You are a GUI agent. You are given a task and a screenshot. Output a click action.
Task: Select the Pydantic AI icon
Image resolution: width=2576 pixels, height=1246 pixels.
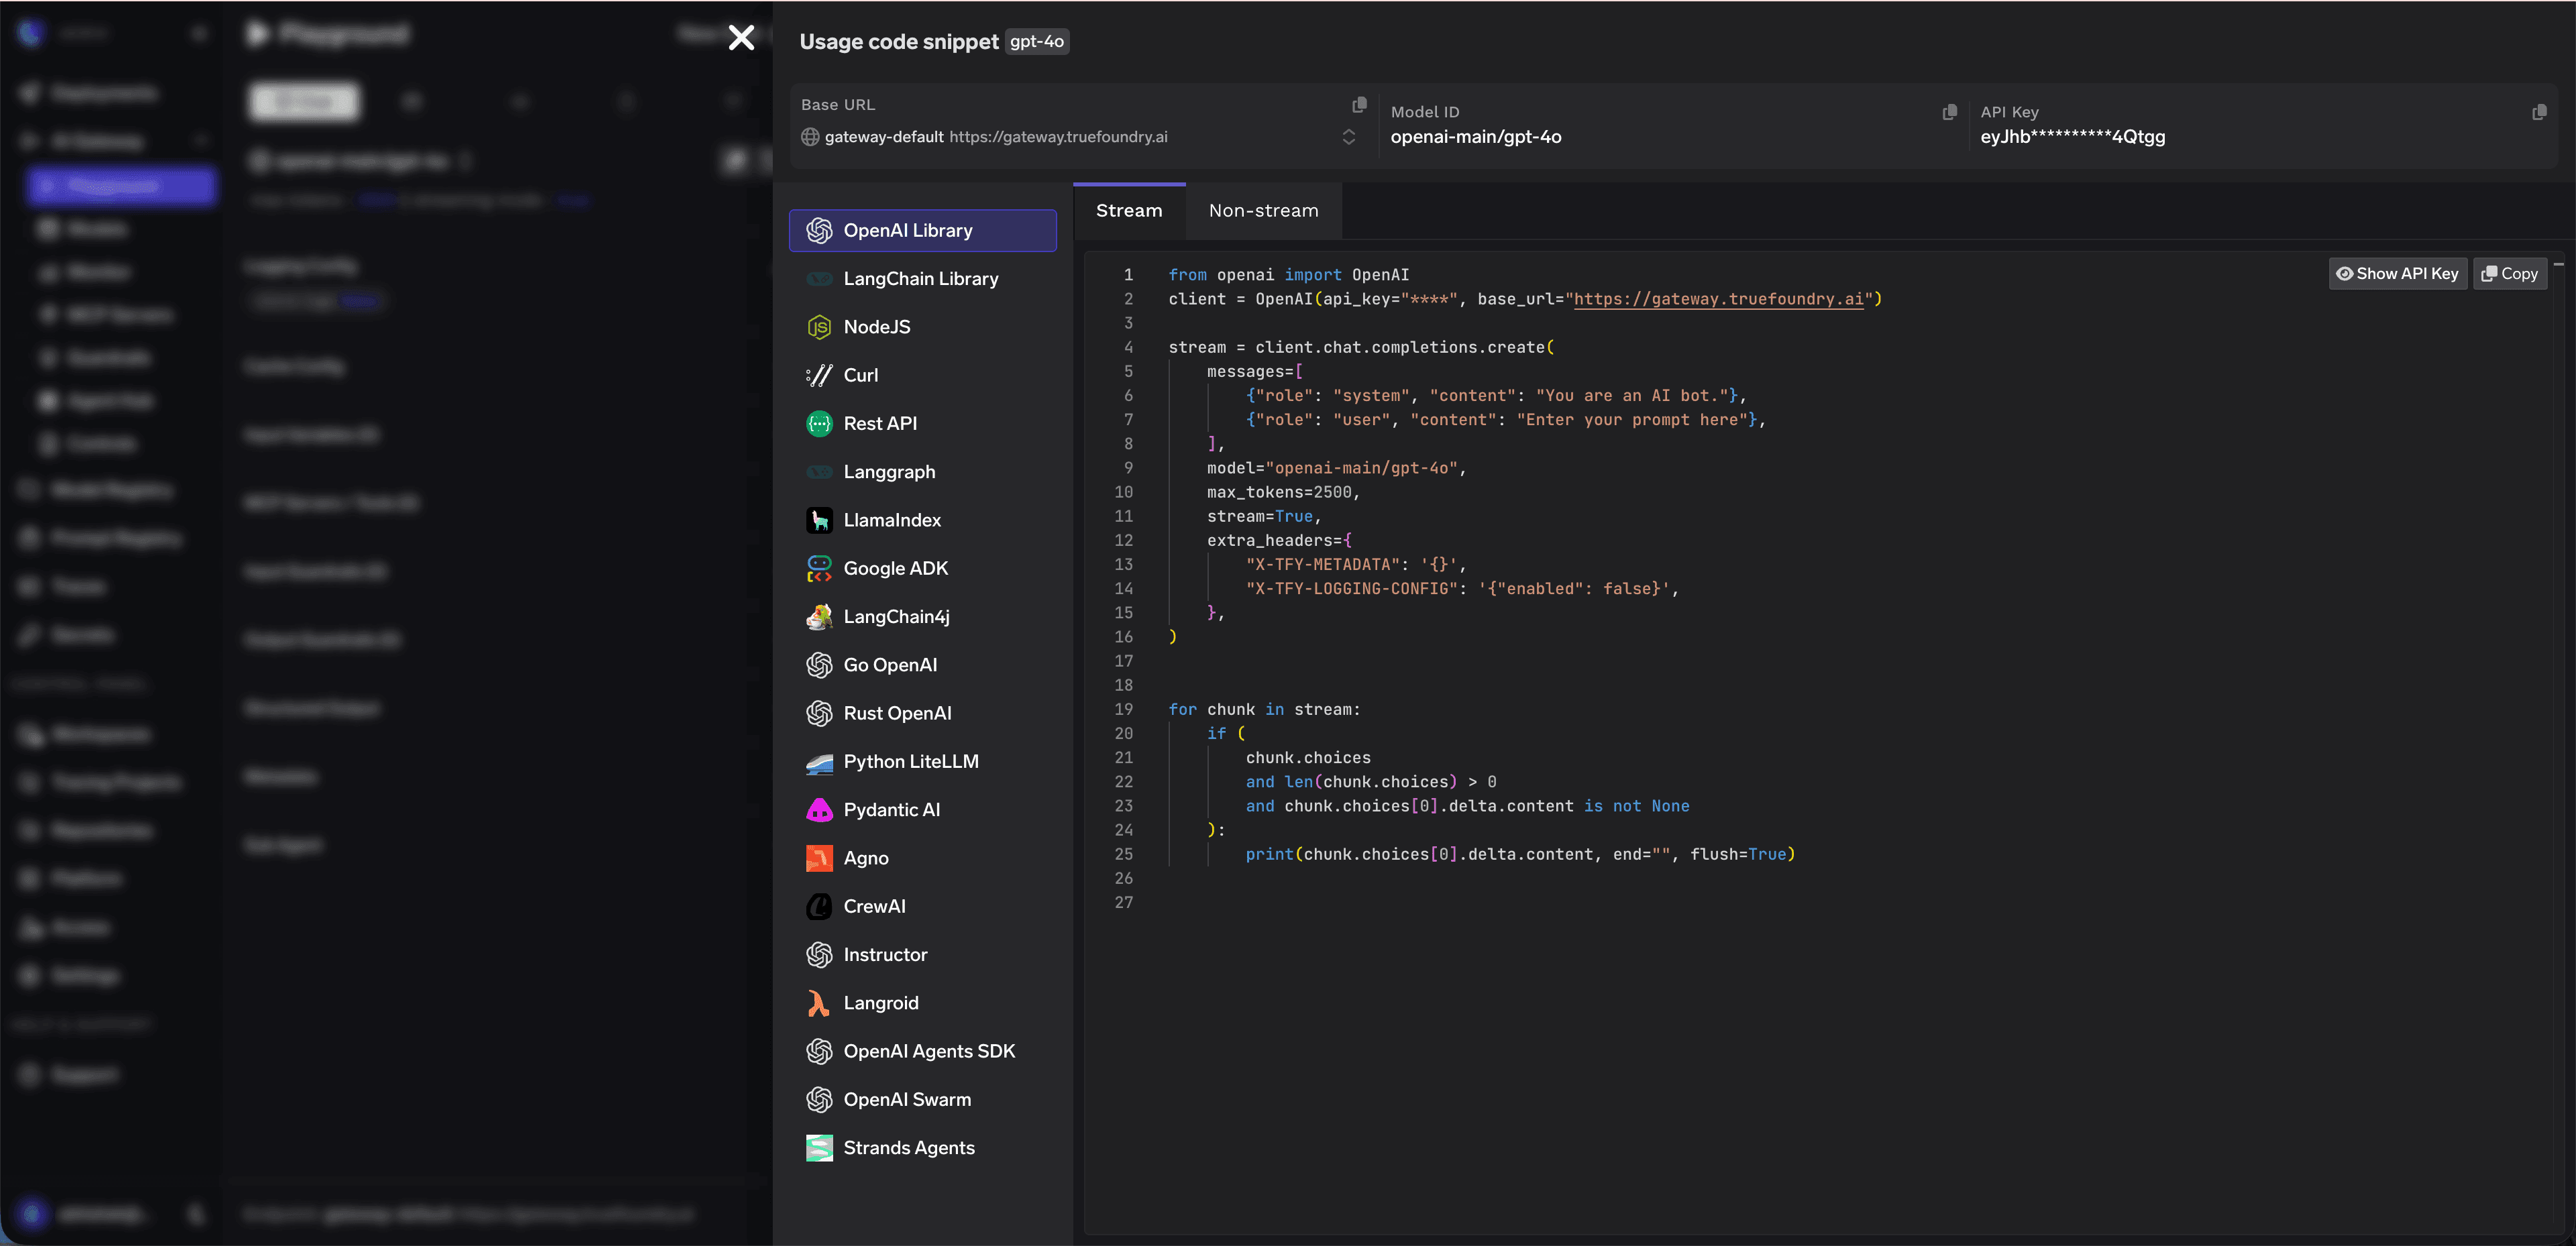point(819,810)
